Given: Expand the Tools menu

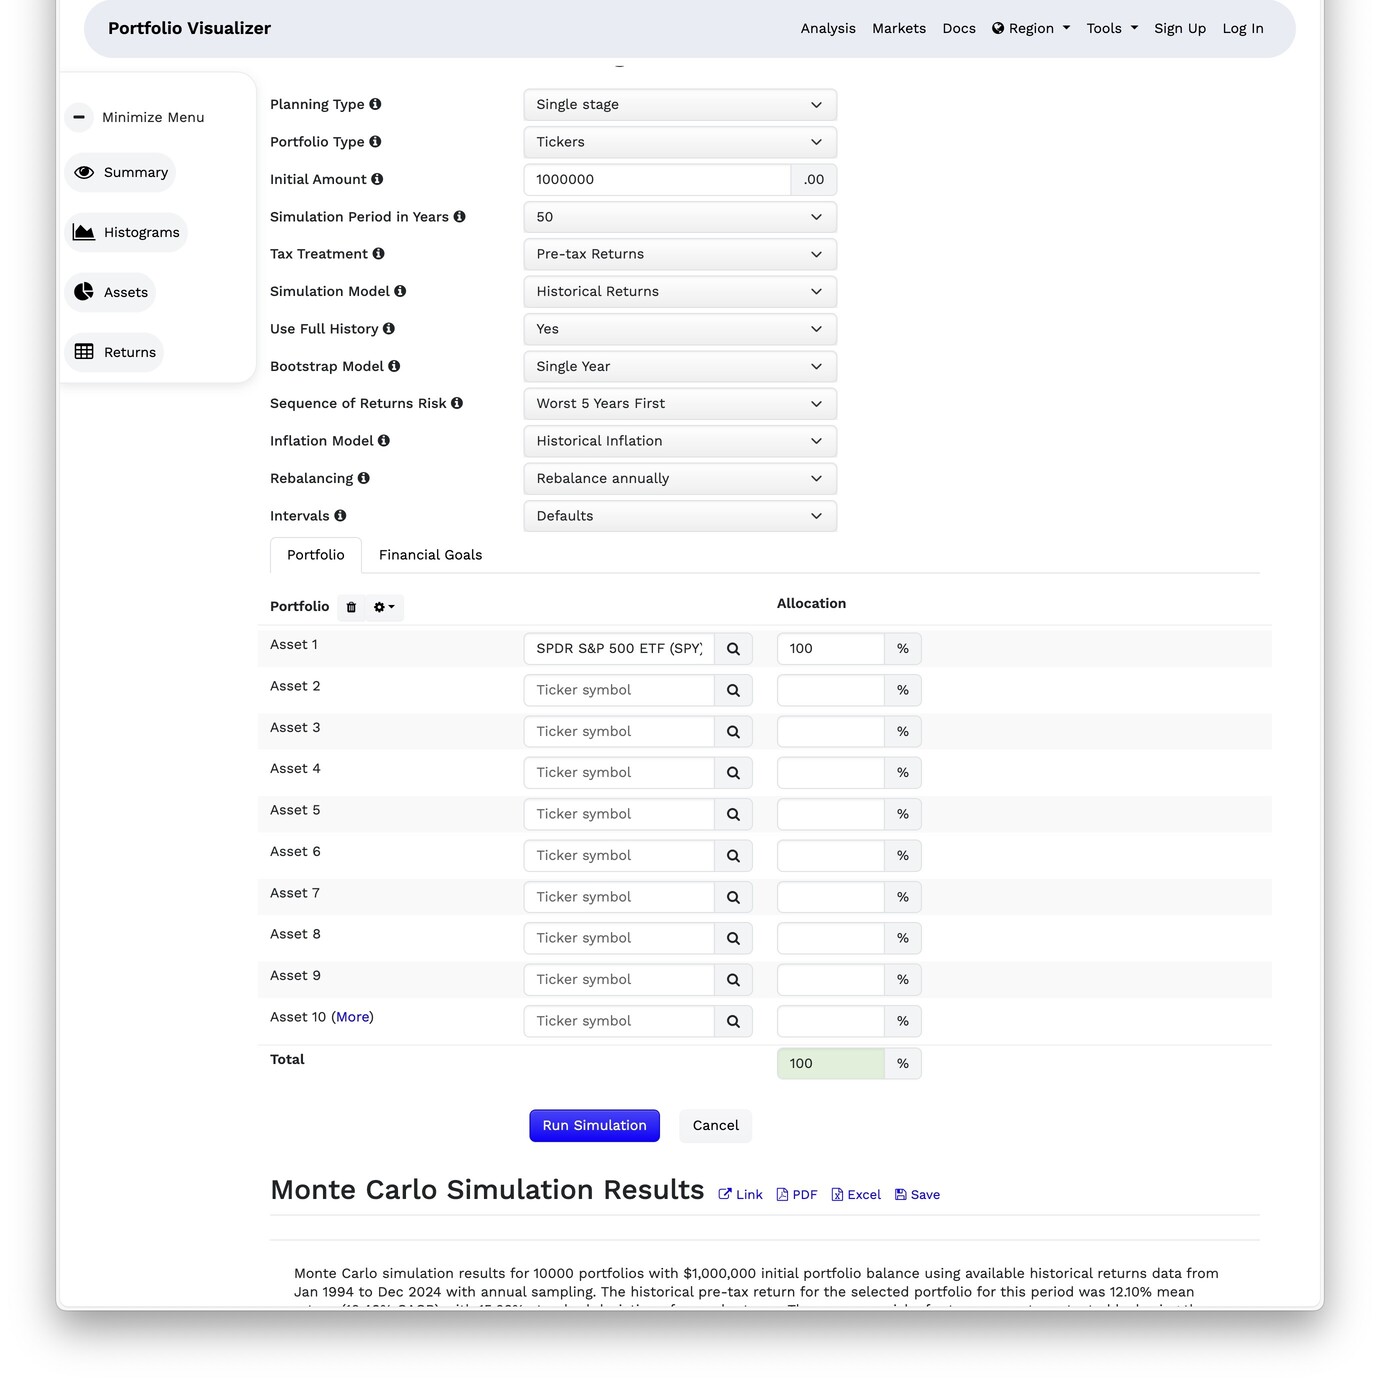Looking at the screenshot, I should (x=1112, y=28).
